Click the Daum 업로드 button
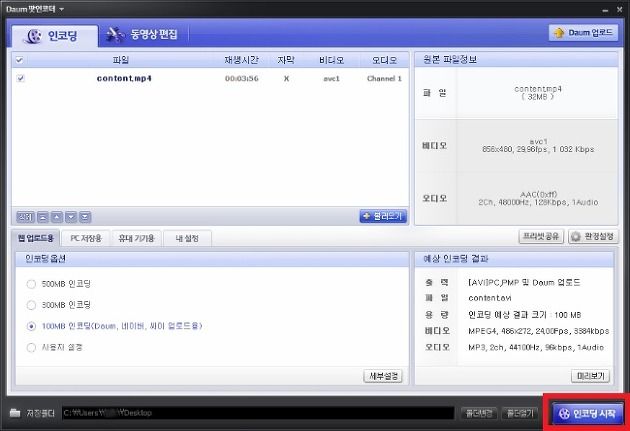This screenshot has height=431, width=630. click(x=583, y=33)
